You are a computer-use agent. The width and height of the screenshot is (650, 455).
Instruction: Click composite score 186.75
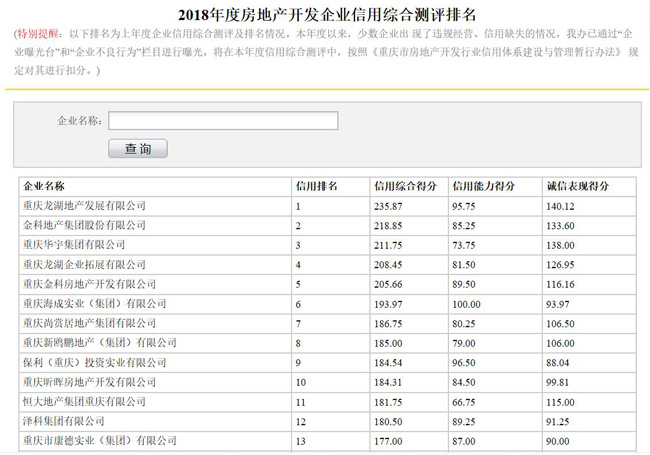pos(388,324)
